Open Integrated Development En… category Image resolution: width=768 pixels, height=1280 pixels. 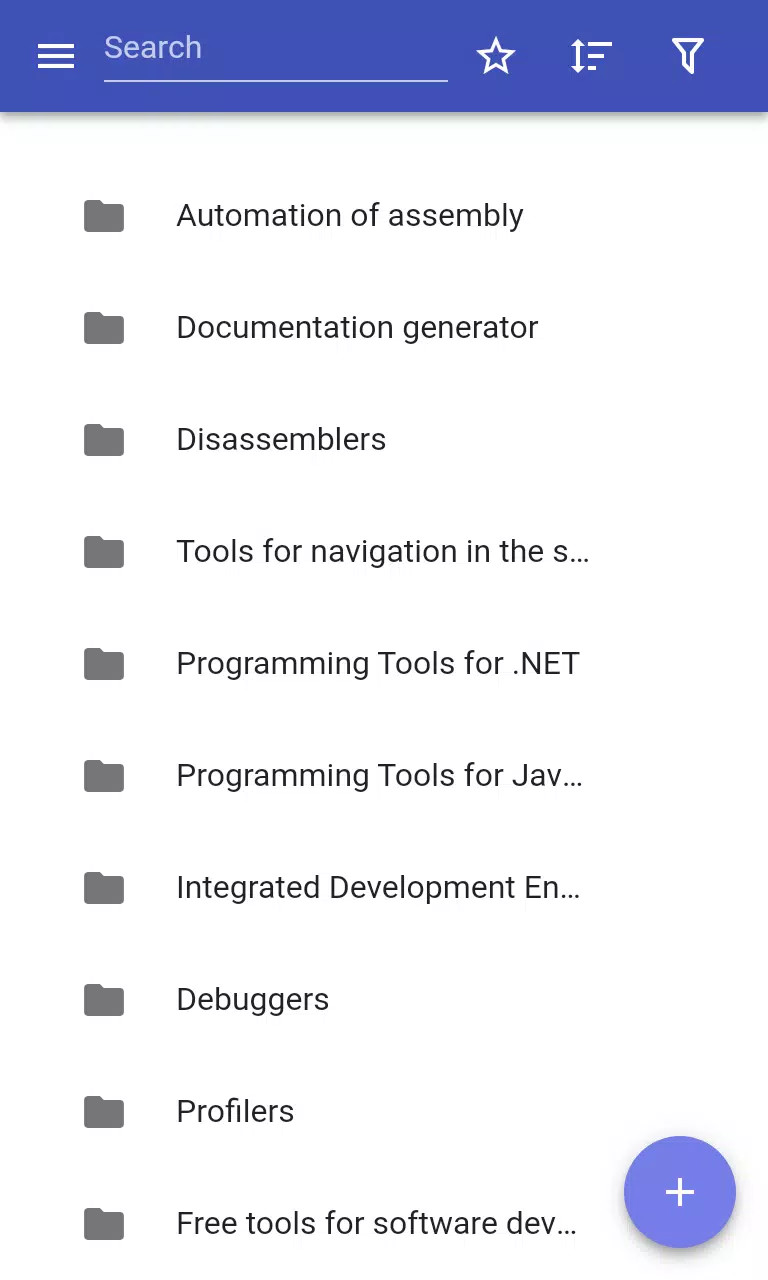coord(384,888)
